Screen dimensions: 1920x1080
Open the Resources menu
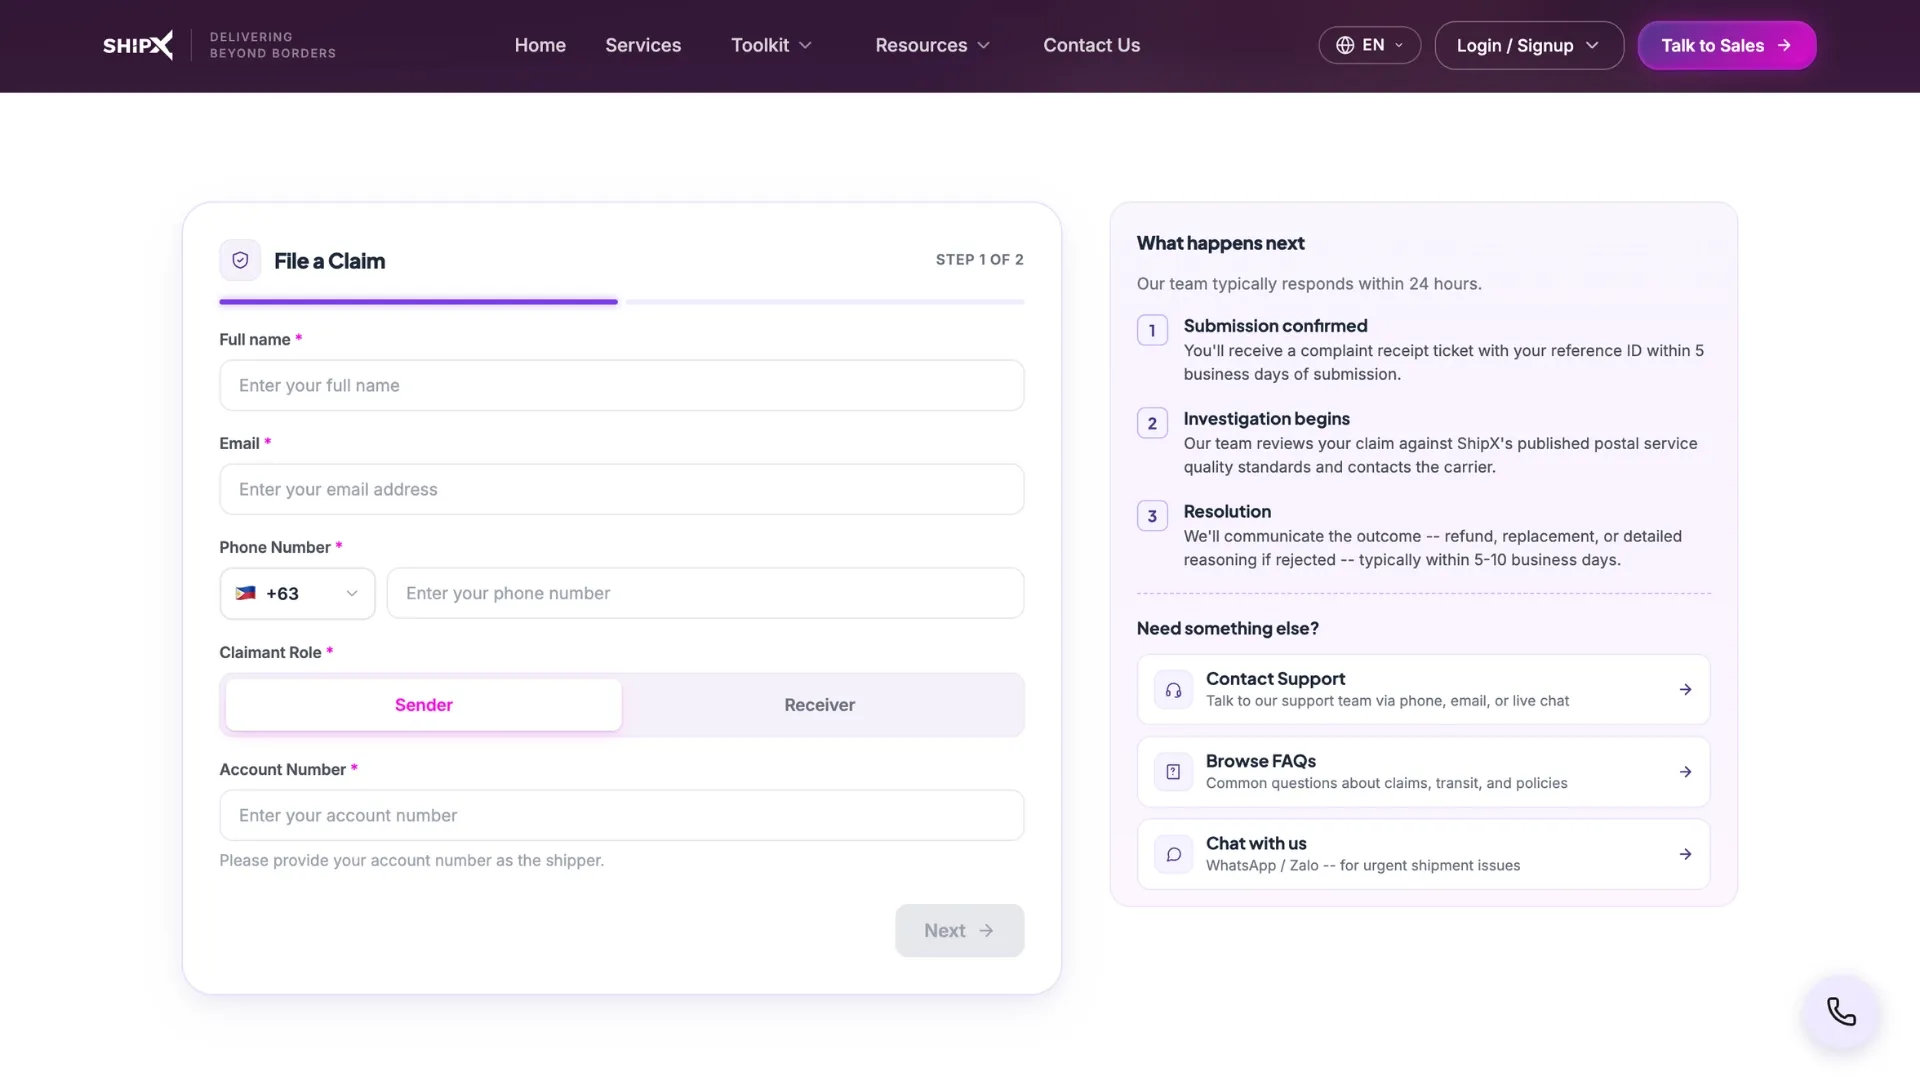(x=932, y=45)
